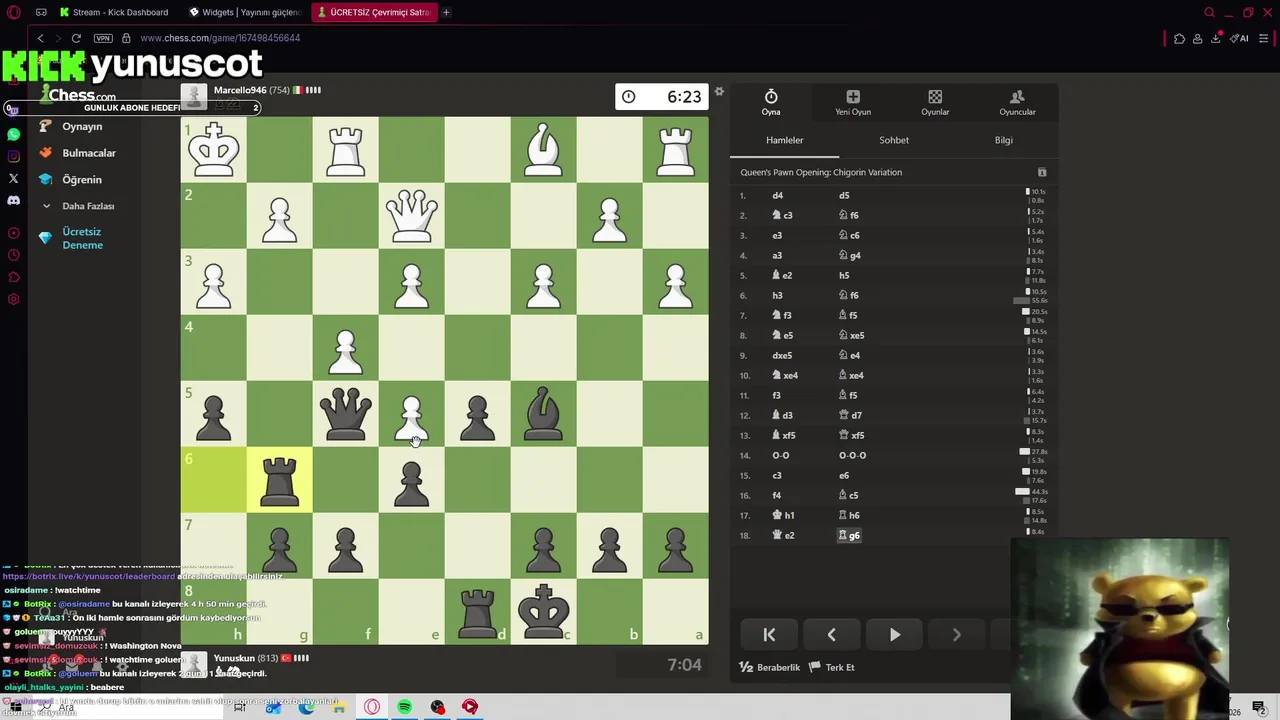Select move 16 f4 in move list
1280x720 pixels.
pos(776,495)
